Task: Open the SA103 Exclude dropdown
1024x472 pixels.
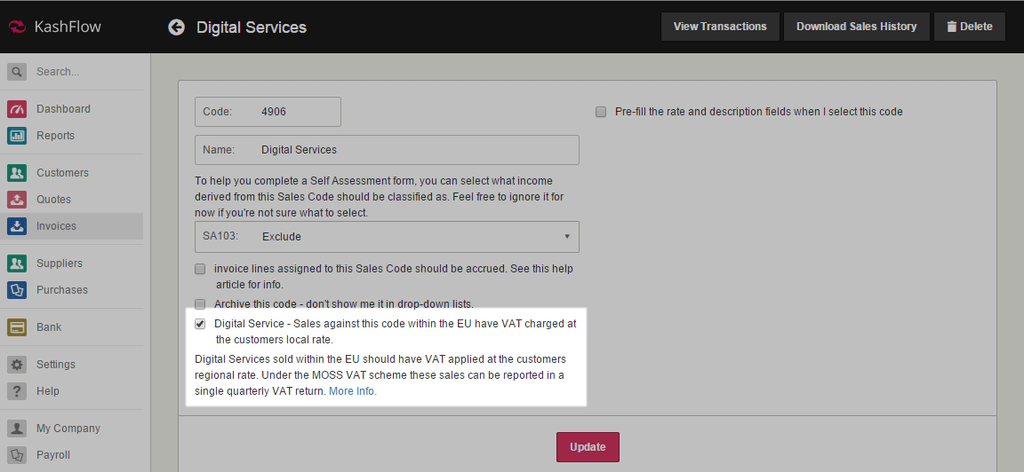Action: [x=386, y=237]
